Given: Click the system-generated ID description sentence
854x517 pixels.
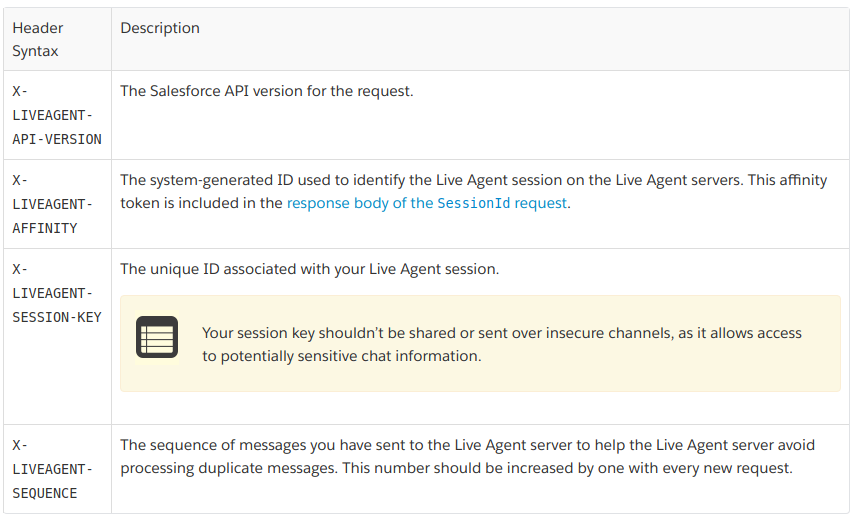Looking at the screenshot, I should [432, 180].
